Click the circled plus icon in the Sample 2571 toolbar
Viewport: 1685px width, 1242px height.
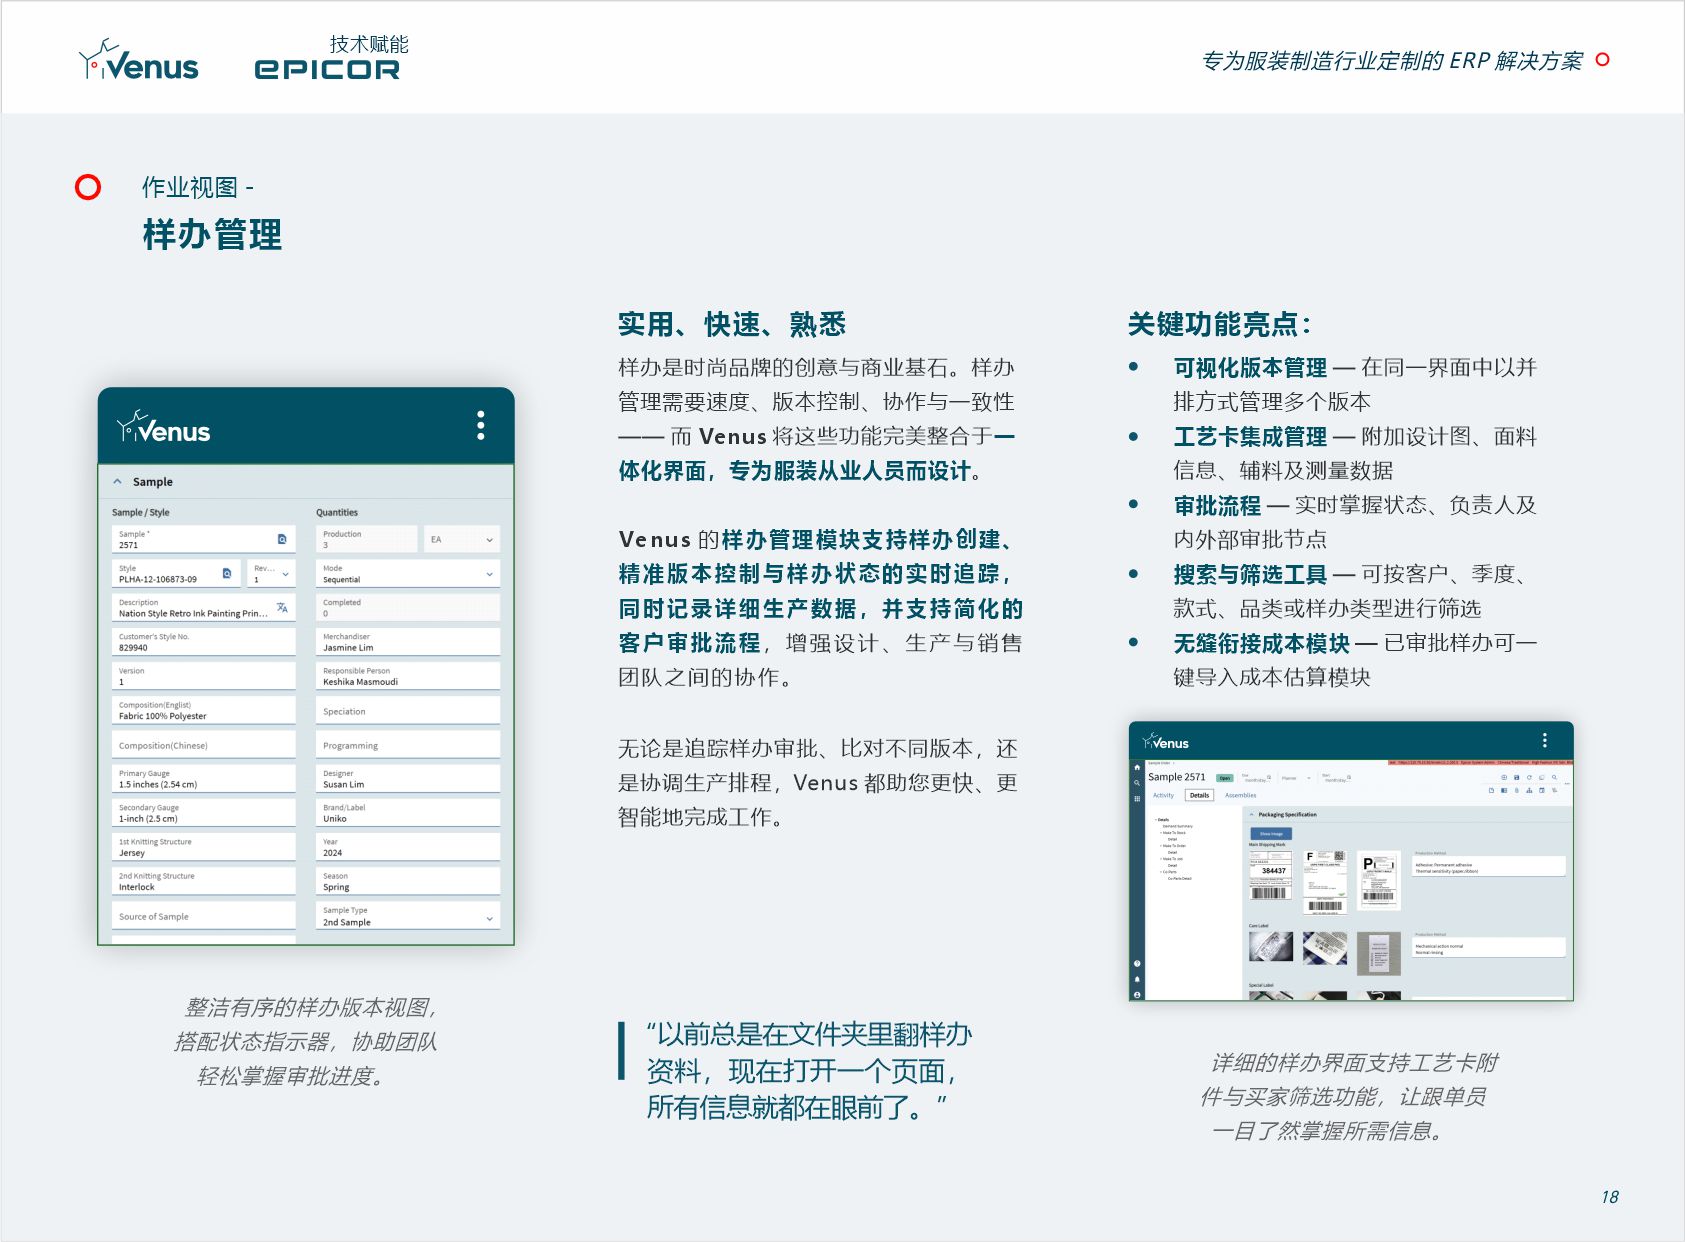[x=1504, y=777]
